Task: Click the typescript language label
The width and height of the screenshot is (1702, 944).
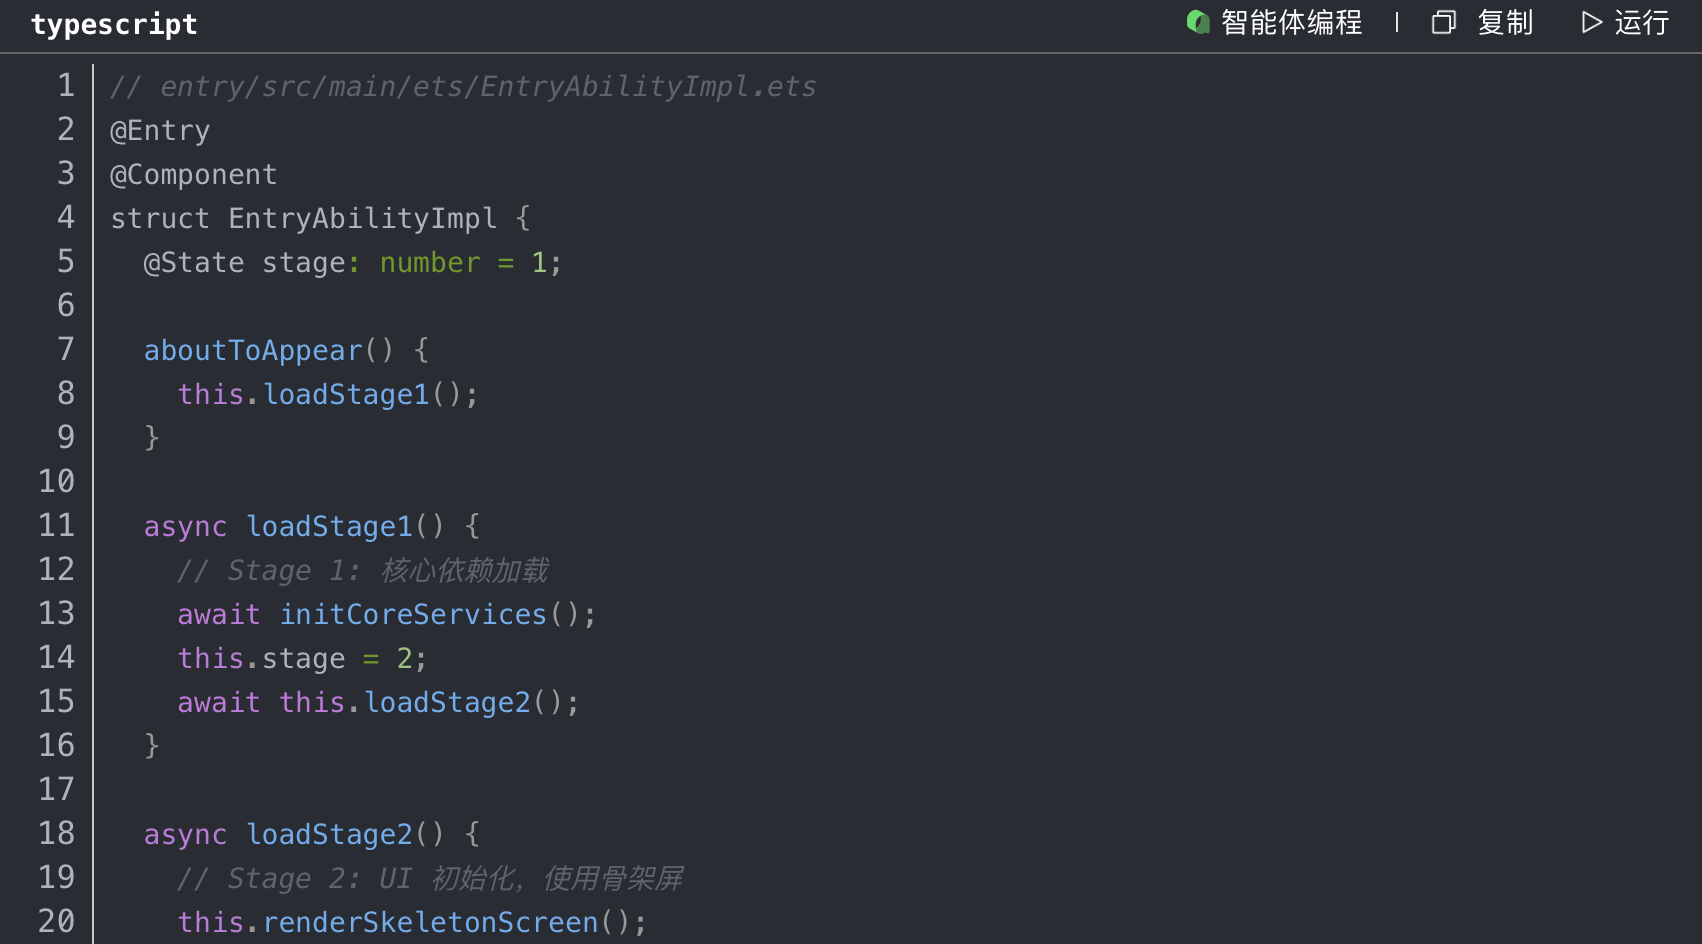Action: 114,24
